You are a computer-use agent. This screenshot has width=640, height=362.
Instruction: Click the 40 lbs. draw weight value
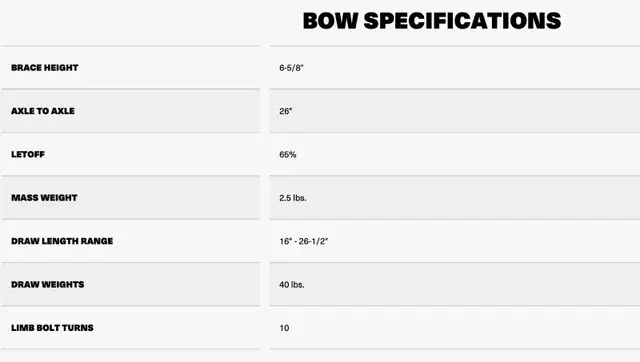coord(292,284)
